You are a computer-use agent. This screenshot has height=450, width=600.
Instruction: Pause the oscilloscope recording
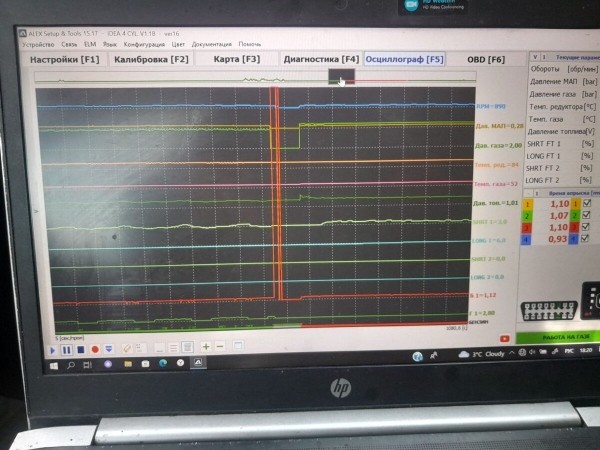click(67, 349)
